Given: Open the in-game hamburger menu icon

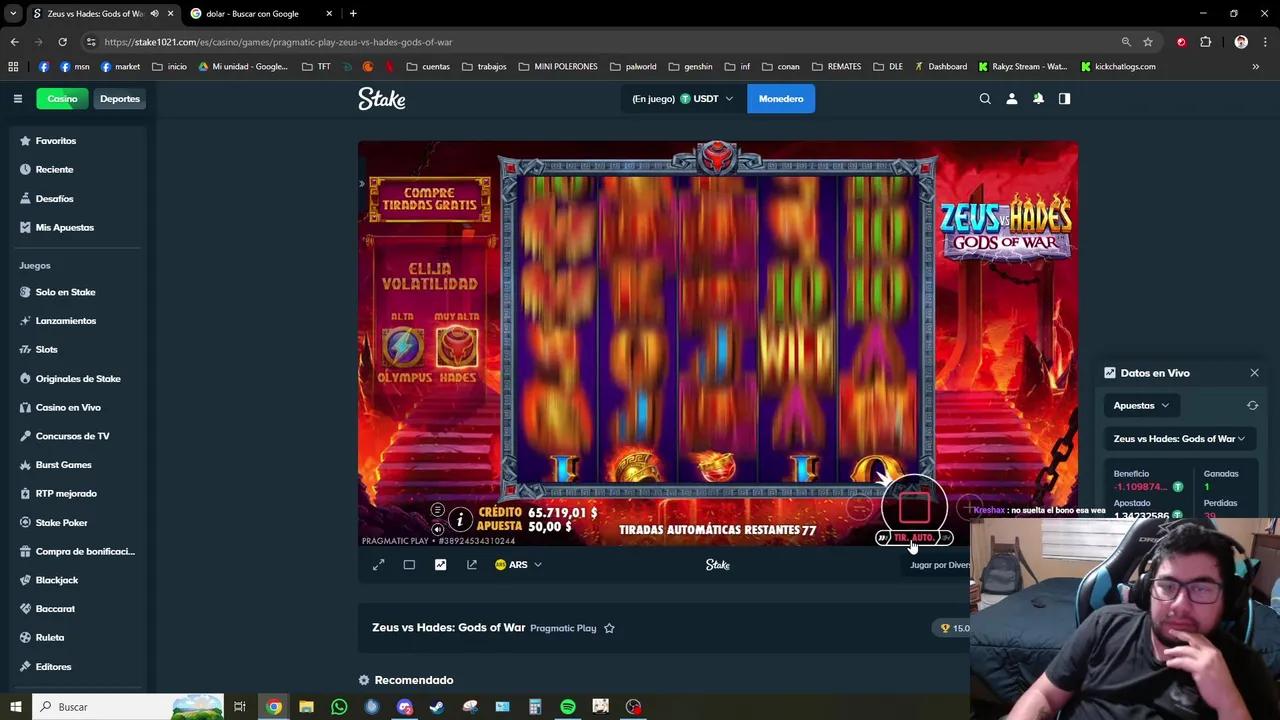Looking at the screenshot, I should point(438,509).
